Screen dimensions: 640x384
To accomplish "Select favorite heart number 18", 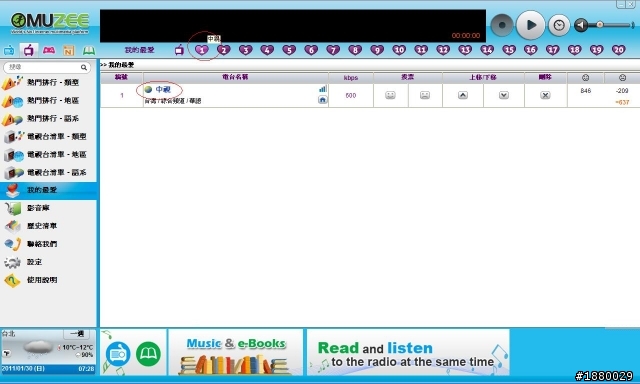I will [x=575, y=50].
